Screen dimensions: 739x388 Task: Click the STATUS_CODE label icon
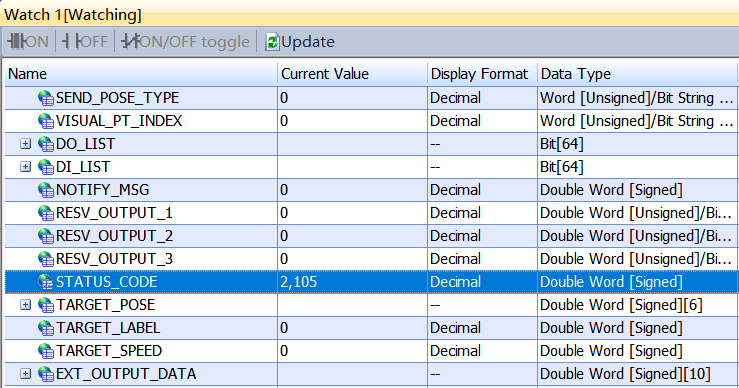tap(46, 282)
